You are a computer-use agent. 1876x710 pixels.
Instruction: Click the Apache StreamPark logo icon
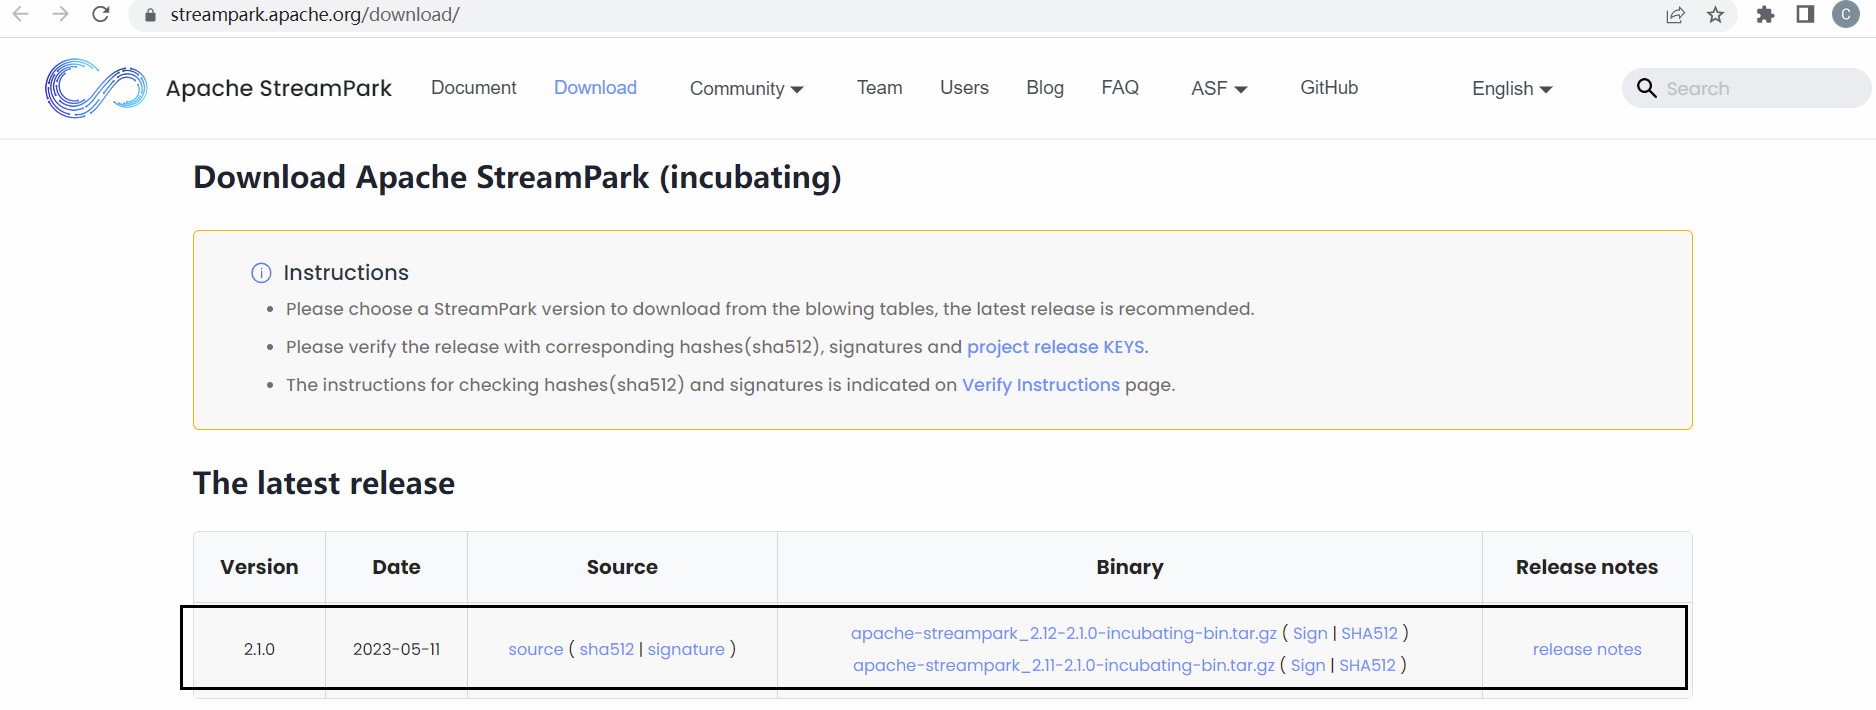pos(95,88)
